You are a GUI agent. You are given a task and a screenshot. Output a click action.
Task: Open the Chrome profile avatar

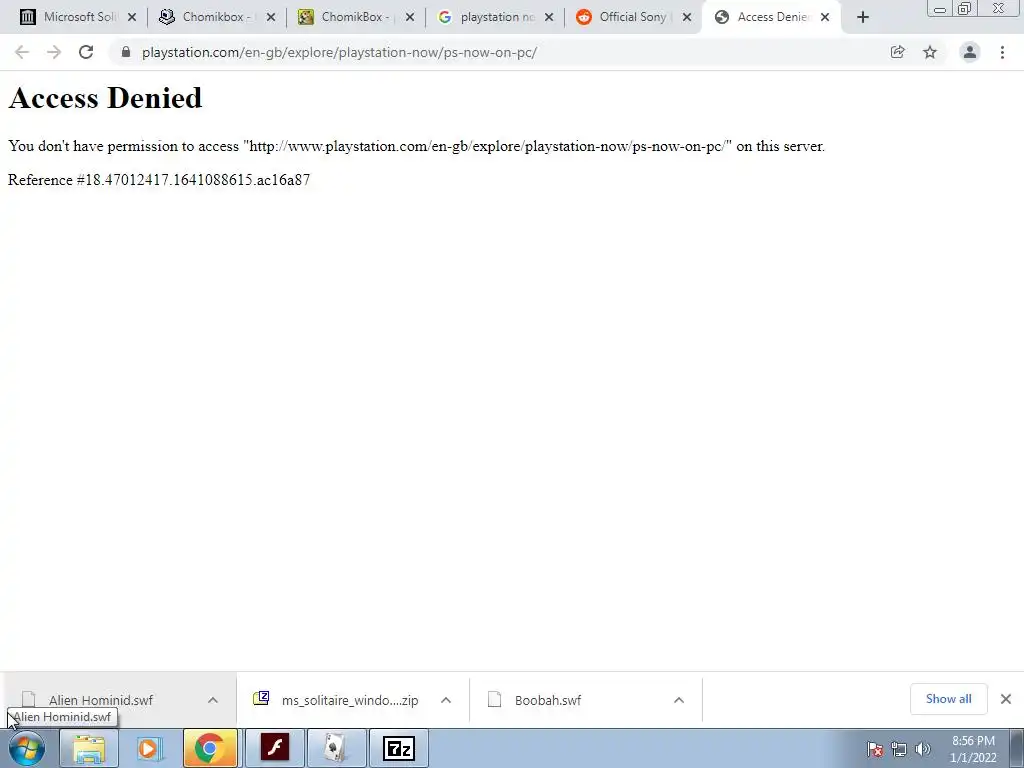tap(970, 52)
